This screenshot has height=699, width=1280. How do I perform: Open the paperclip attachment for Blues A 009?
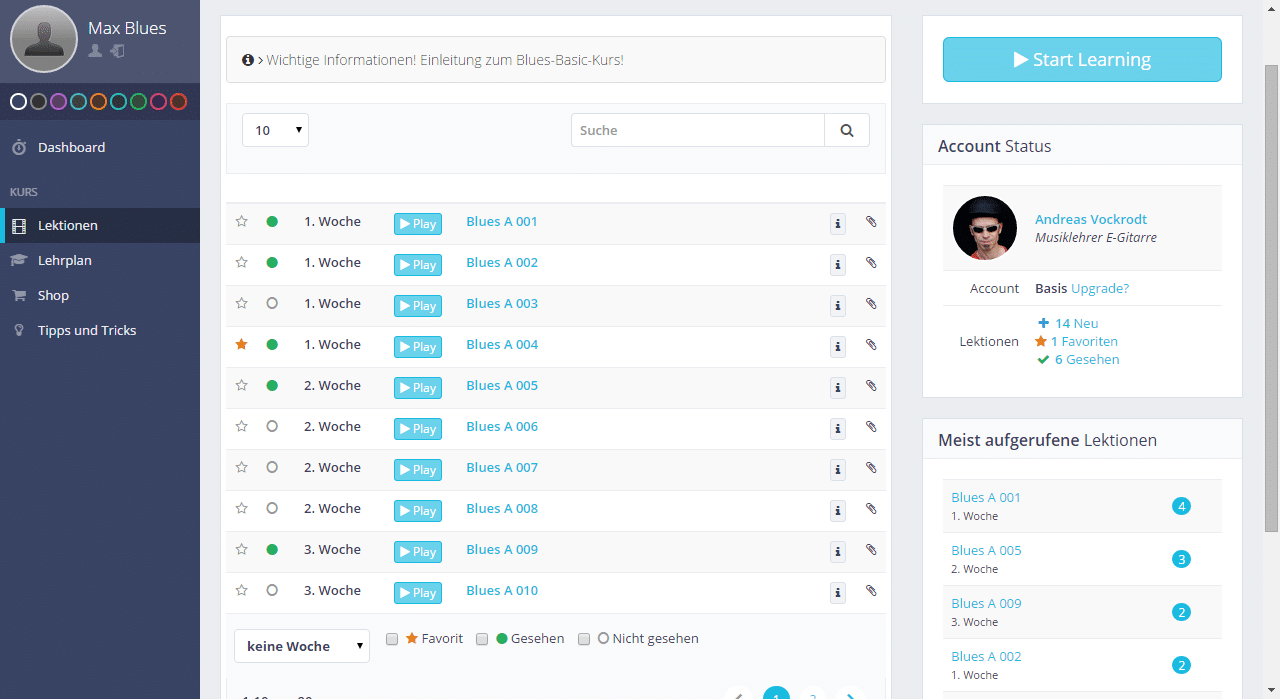pyautogui.click(x=871, y=550)
